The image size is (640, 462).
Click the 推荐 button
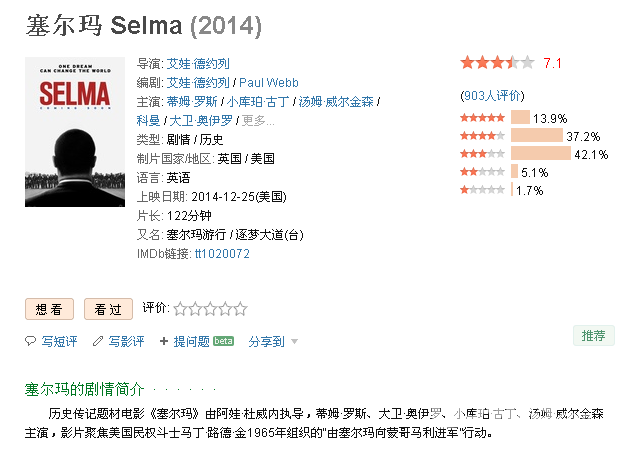click(x=593, y=335)
